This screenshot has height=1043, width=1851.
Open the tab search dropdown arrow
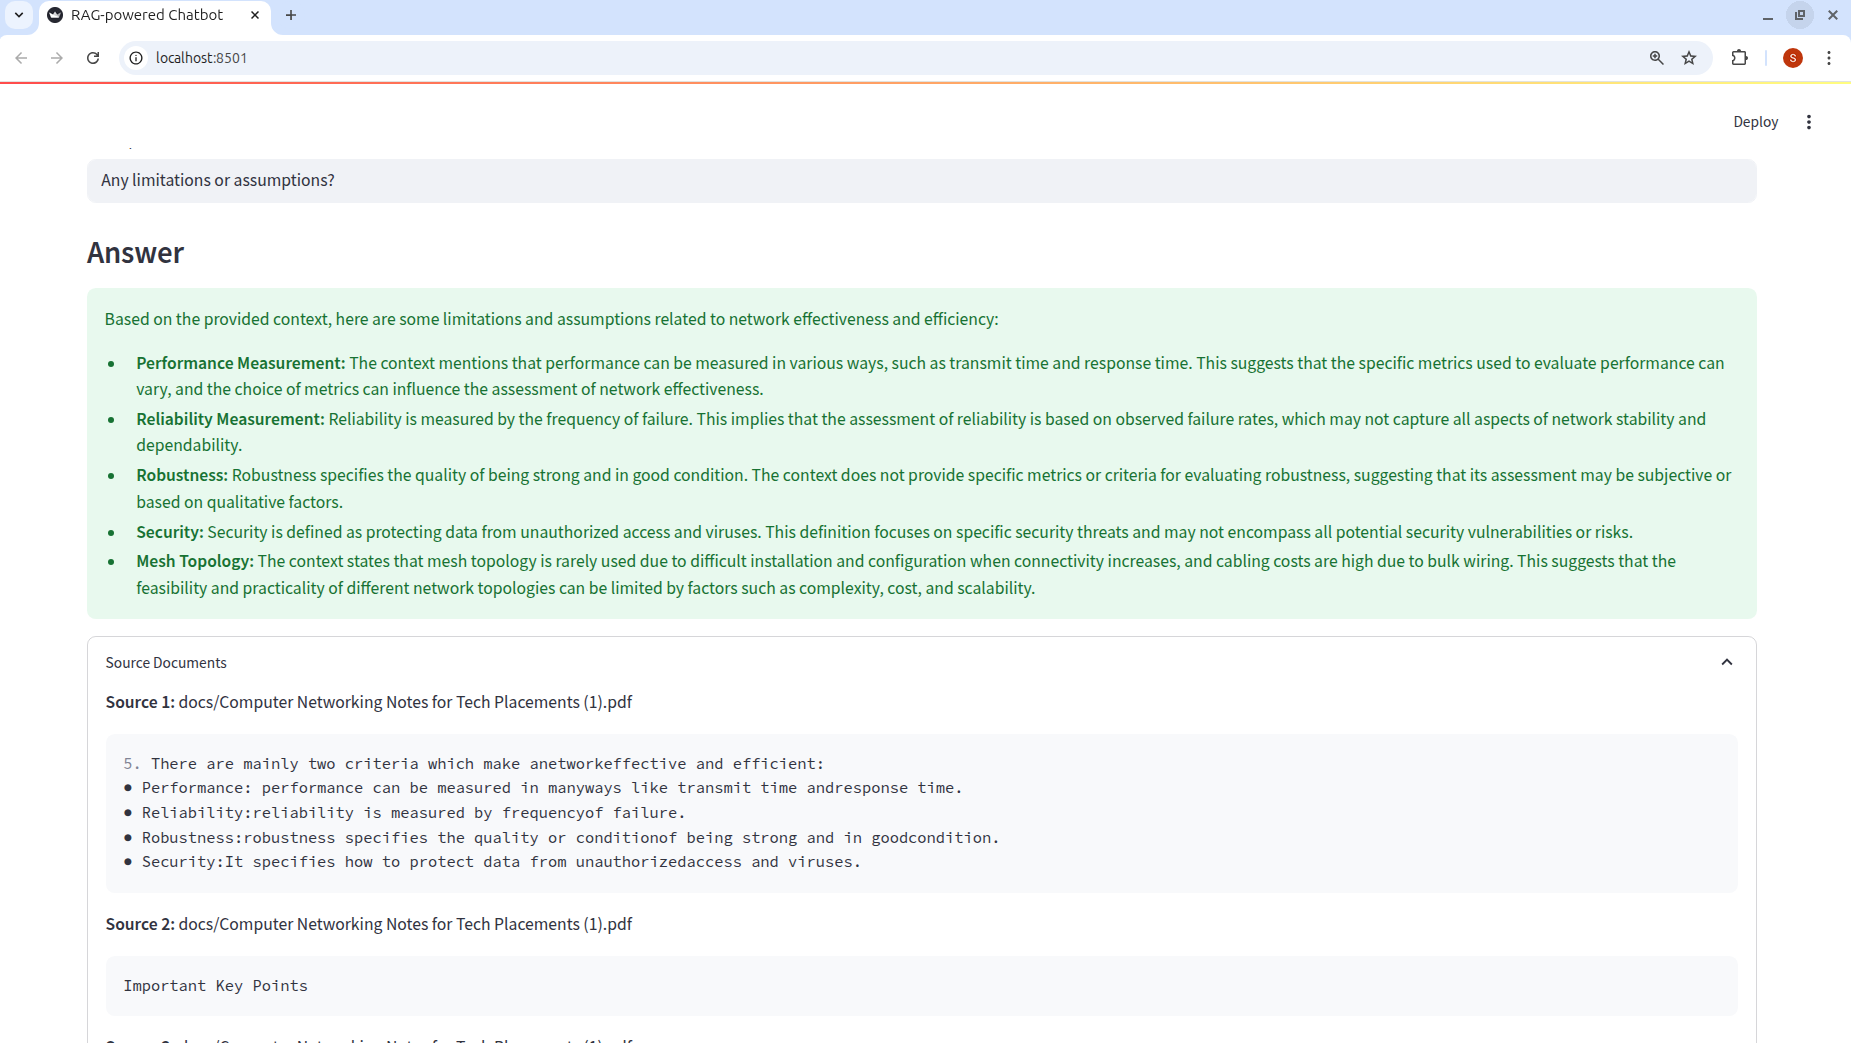19,15
